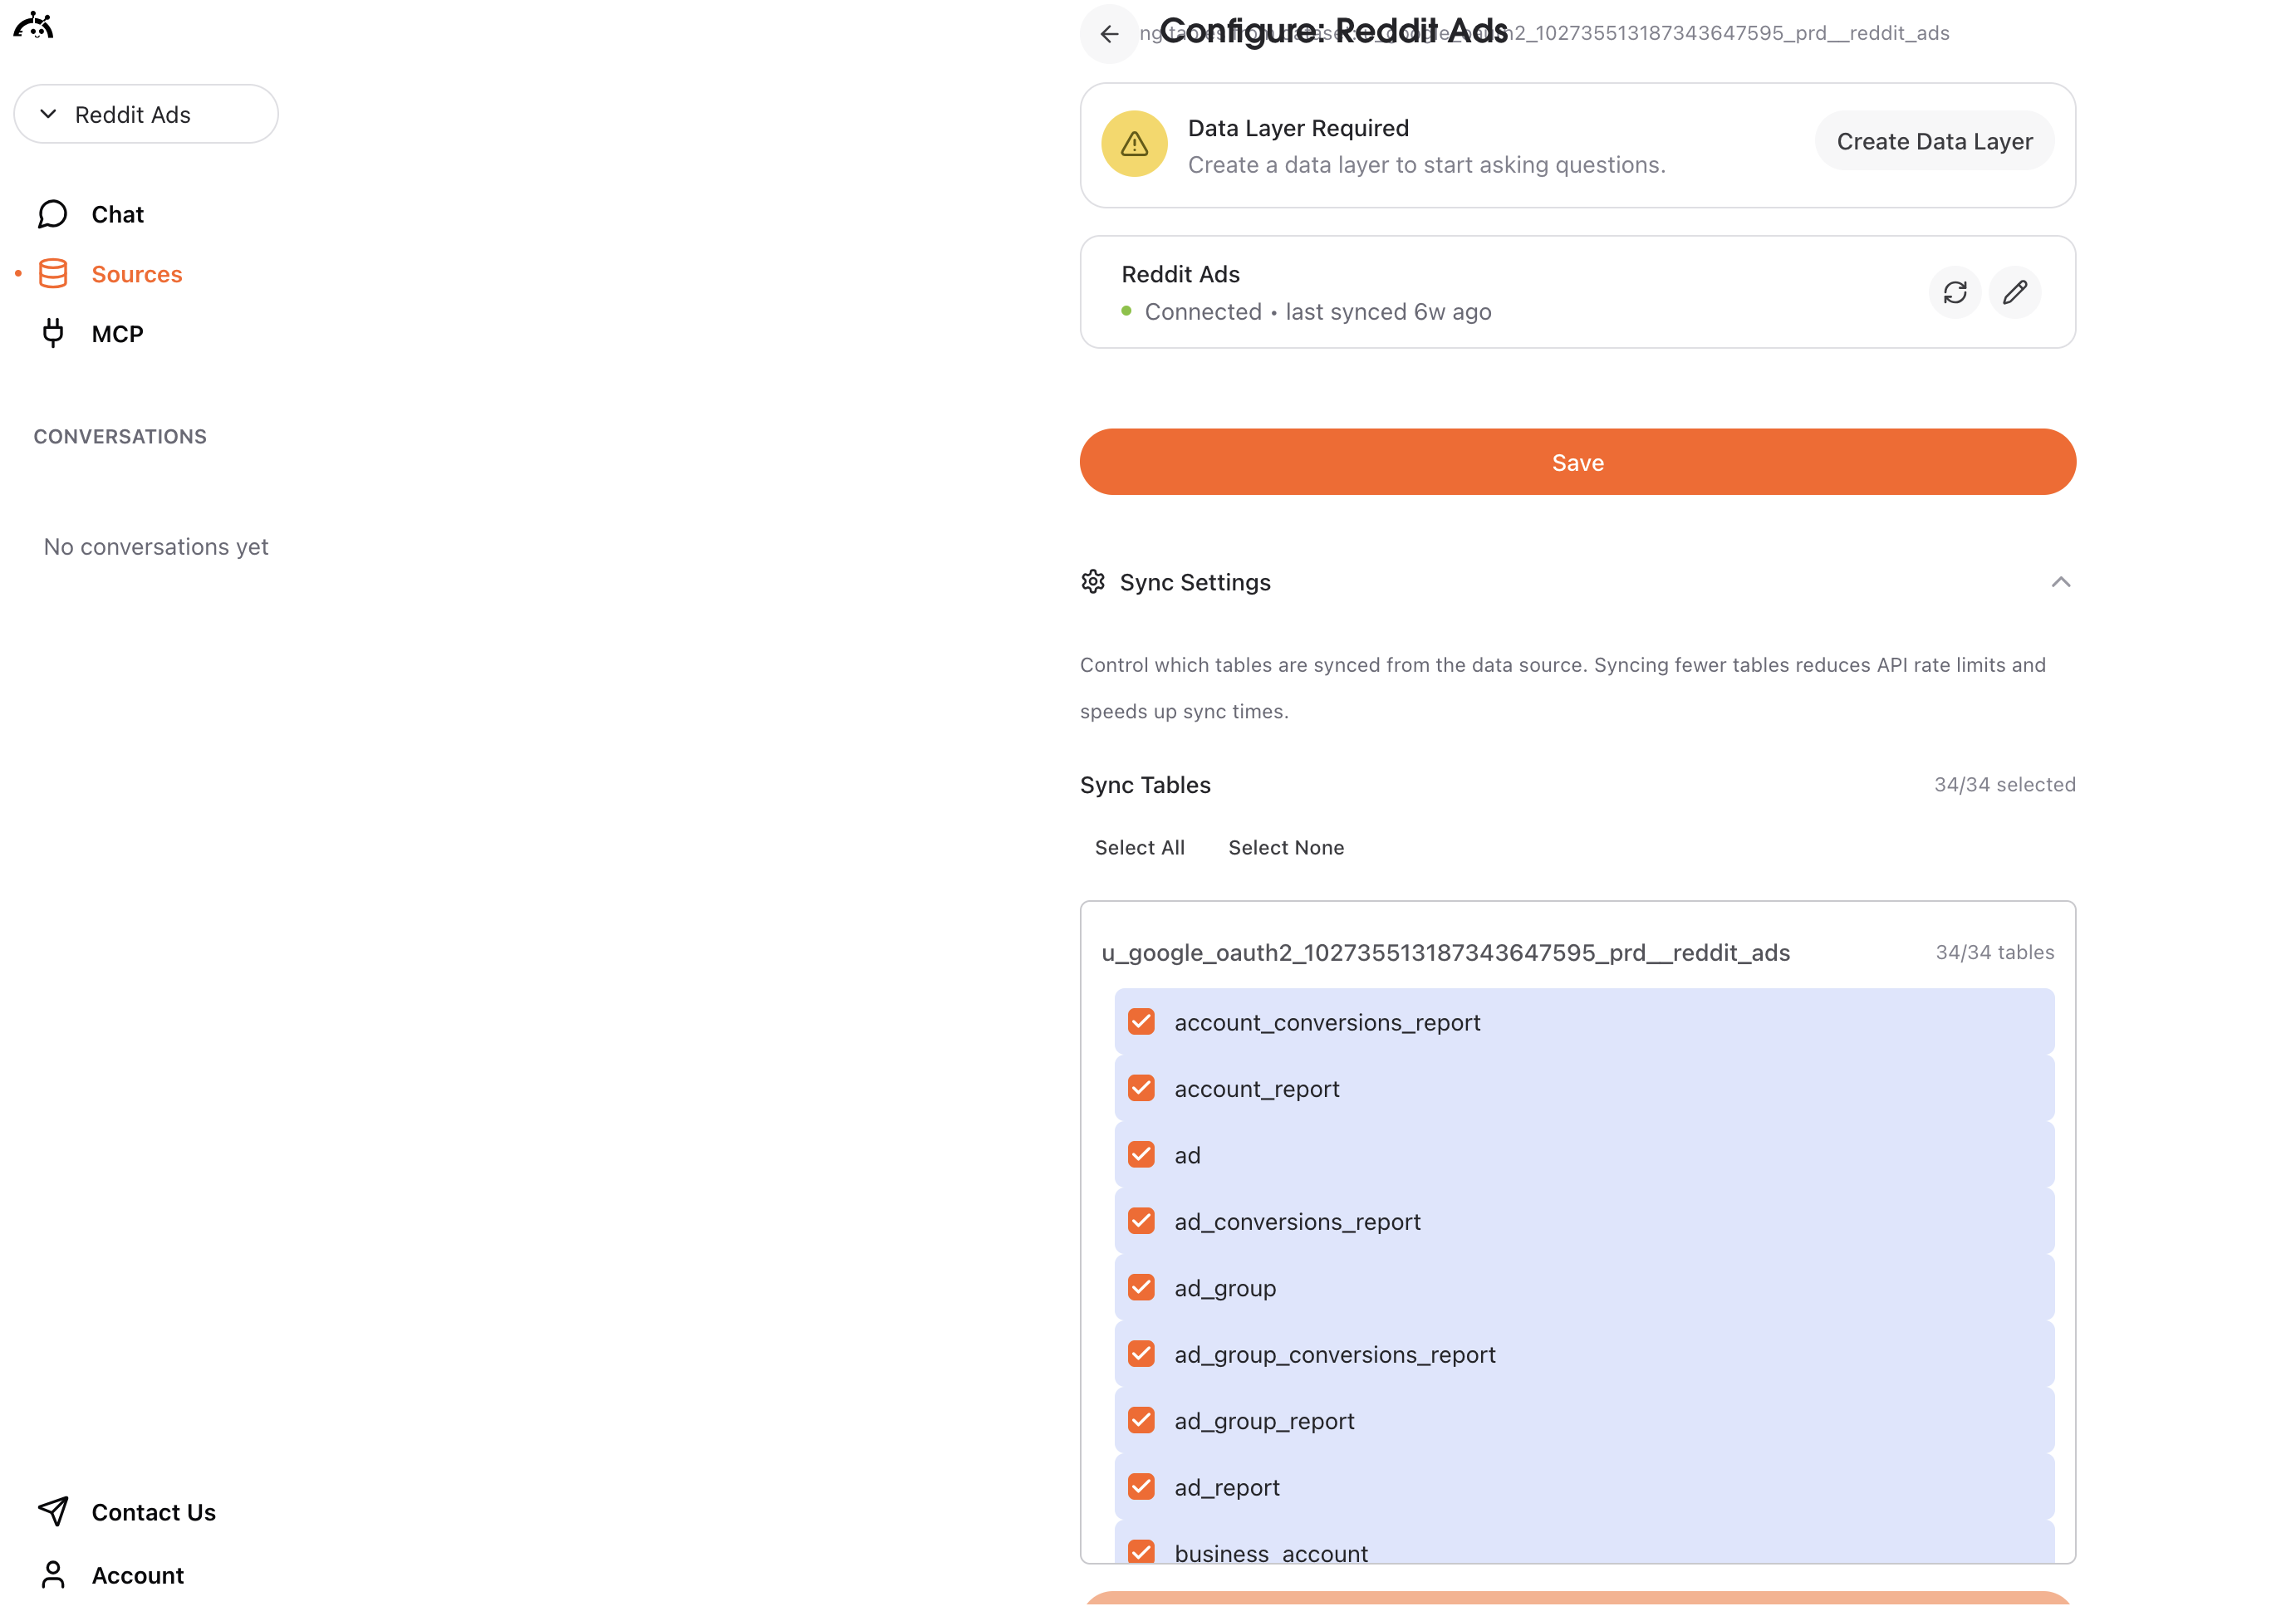Collapse the Sync Settings section

pos(2060,582)
